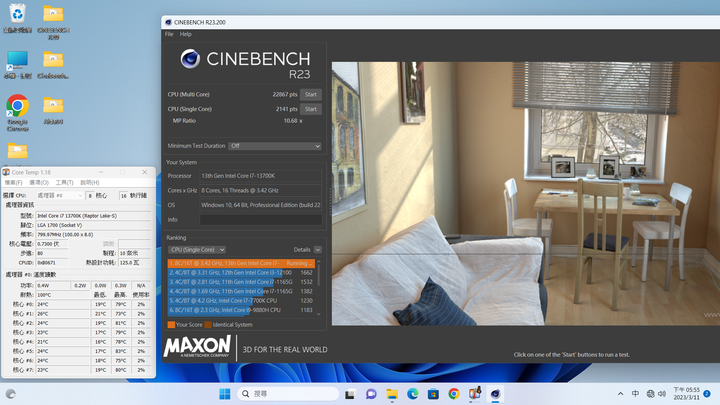The height and width of the screenshot is (405, 720).
Task: Open the 選項(O) menu in Core Temp
Action: 39,183
